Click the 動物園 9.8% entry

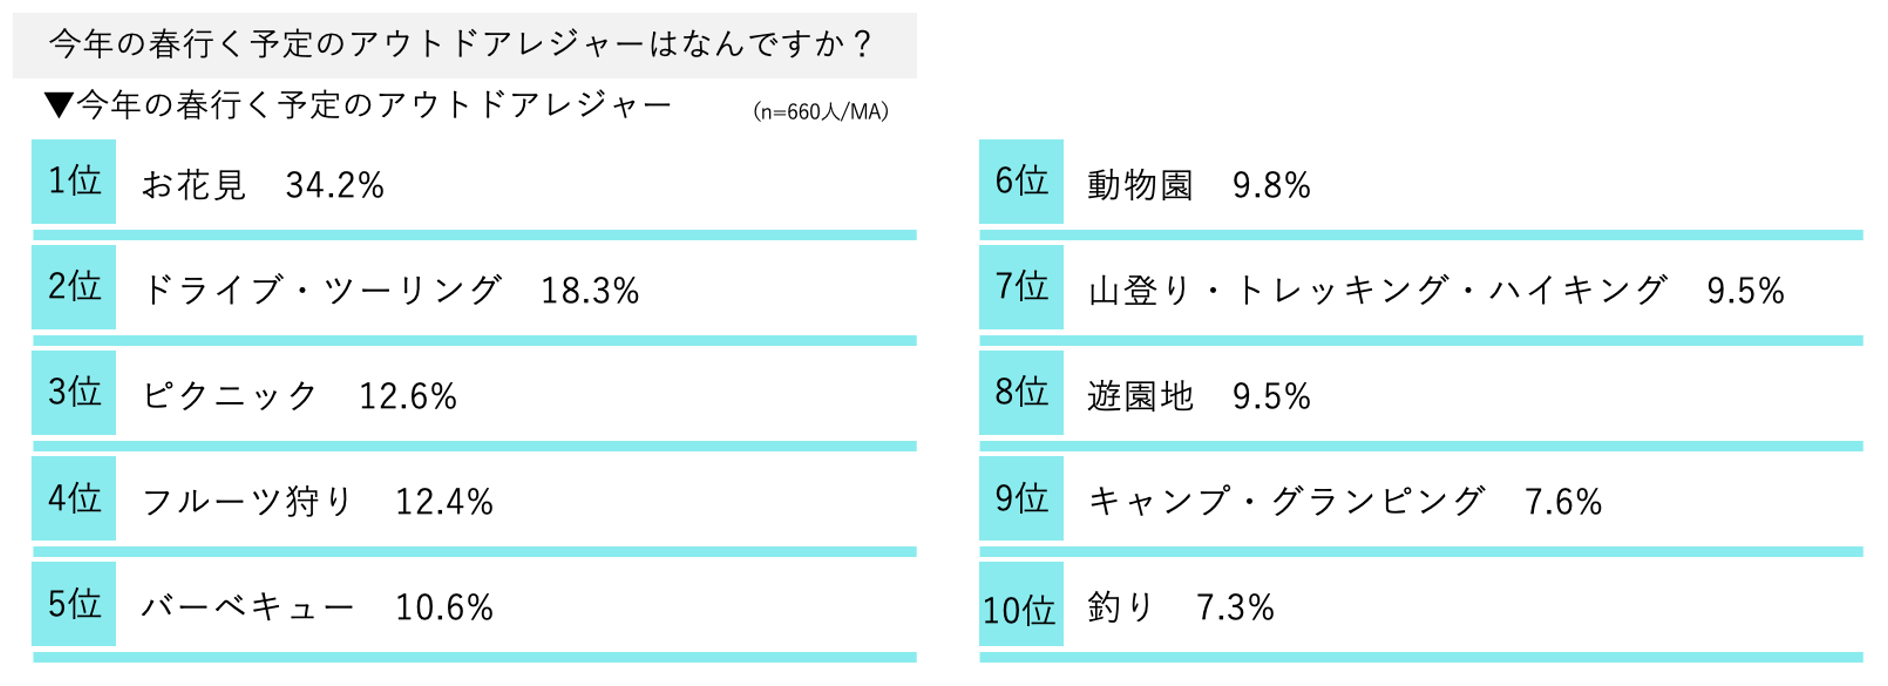pos(1198,185)
